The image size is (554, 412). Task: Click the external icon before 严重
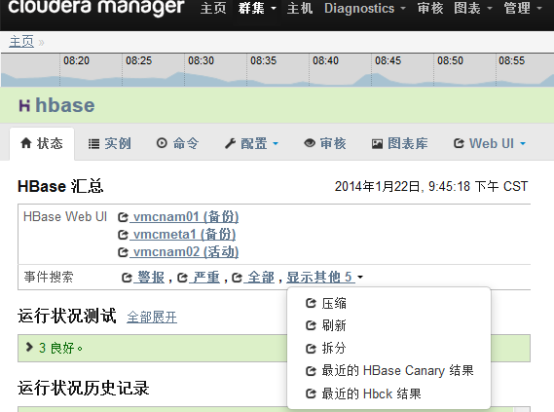(182, 278)
